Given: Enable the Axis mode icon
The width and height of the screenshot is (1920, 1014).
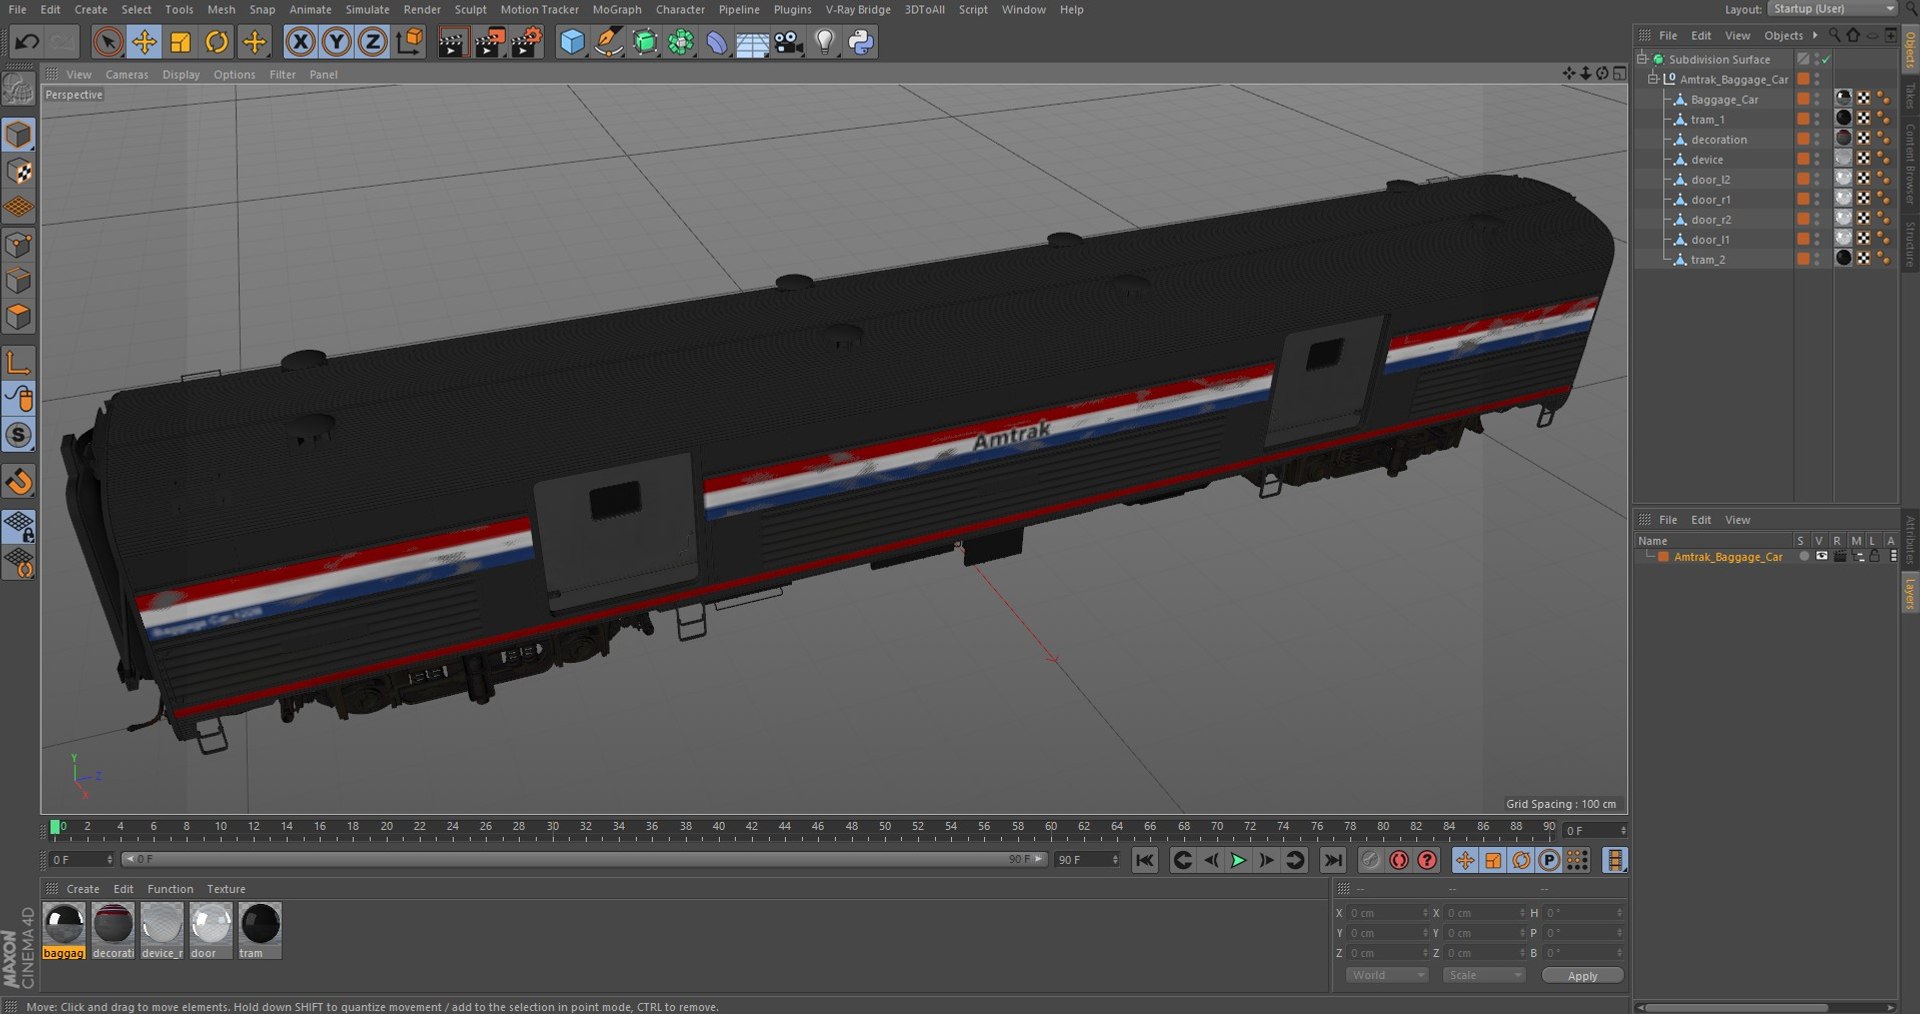Looking at the screenshot, I should pyautogui.click(x=19, y=362).
